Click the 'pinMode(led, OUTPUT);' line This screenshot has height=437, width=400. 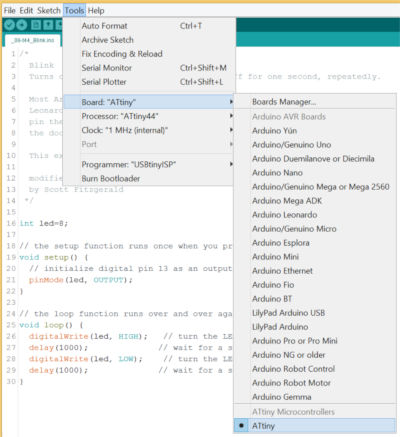point(81,280)
